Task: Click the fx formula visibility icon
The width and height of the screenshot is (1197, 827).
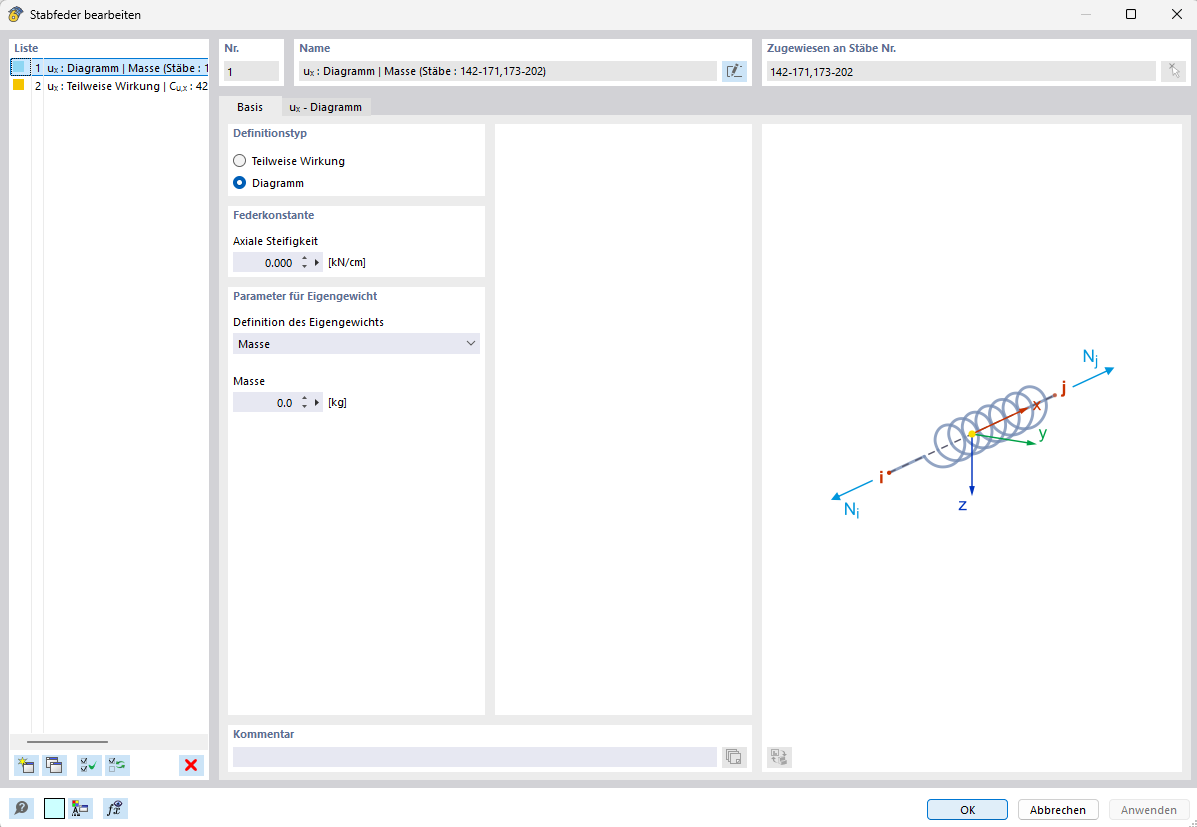Action: click(x=115, y=809)
